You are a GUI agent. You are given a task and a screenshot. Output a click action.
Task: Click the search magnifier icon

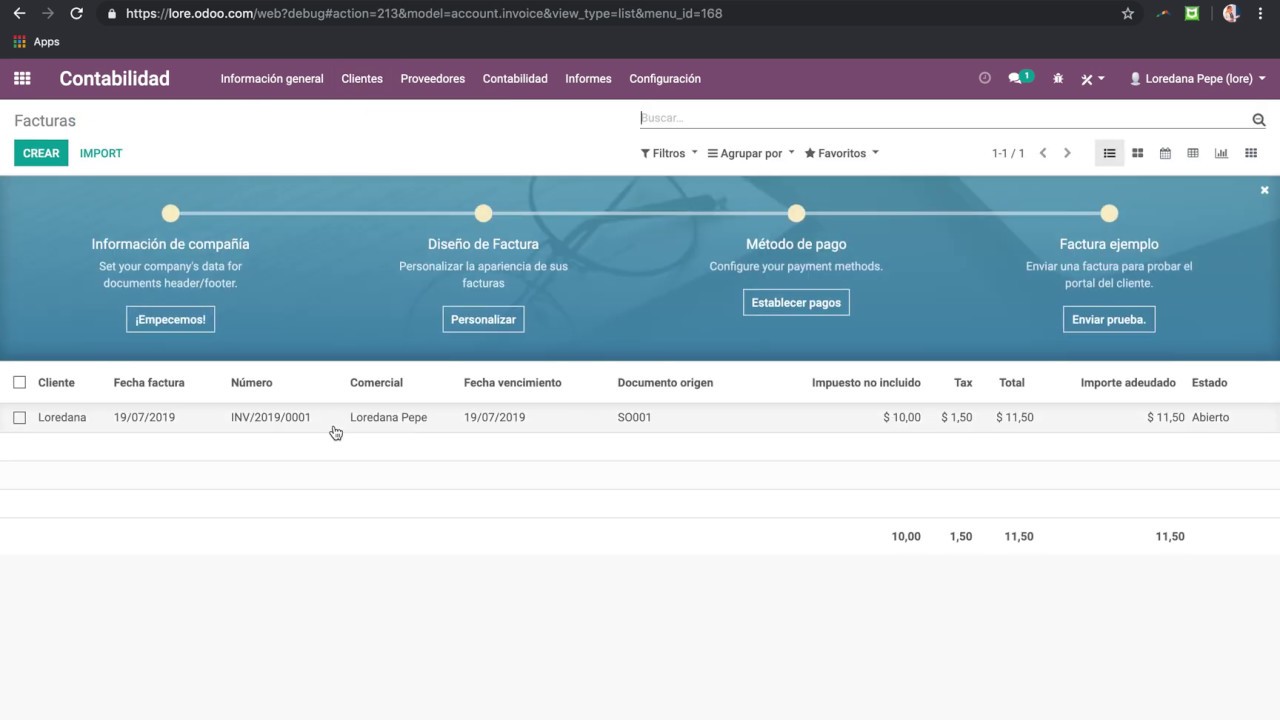click(x=1258, y=119)
